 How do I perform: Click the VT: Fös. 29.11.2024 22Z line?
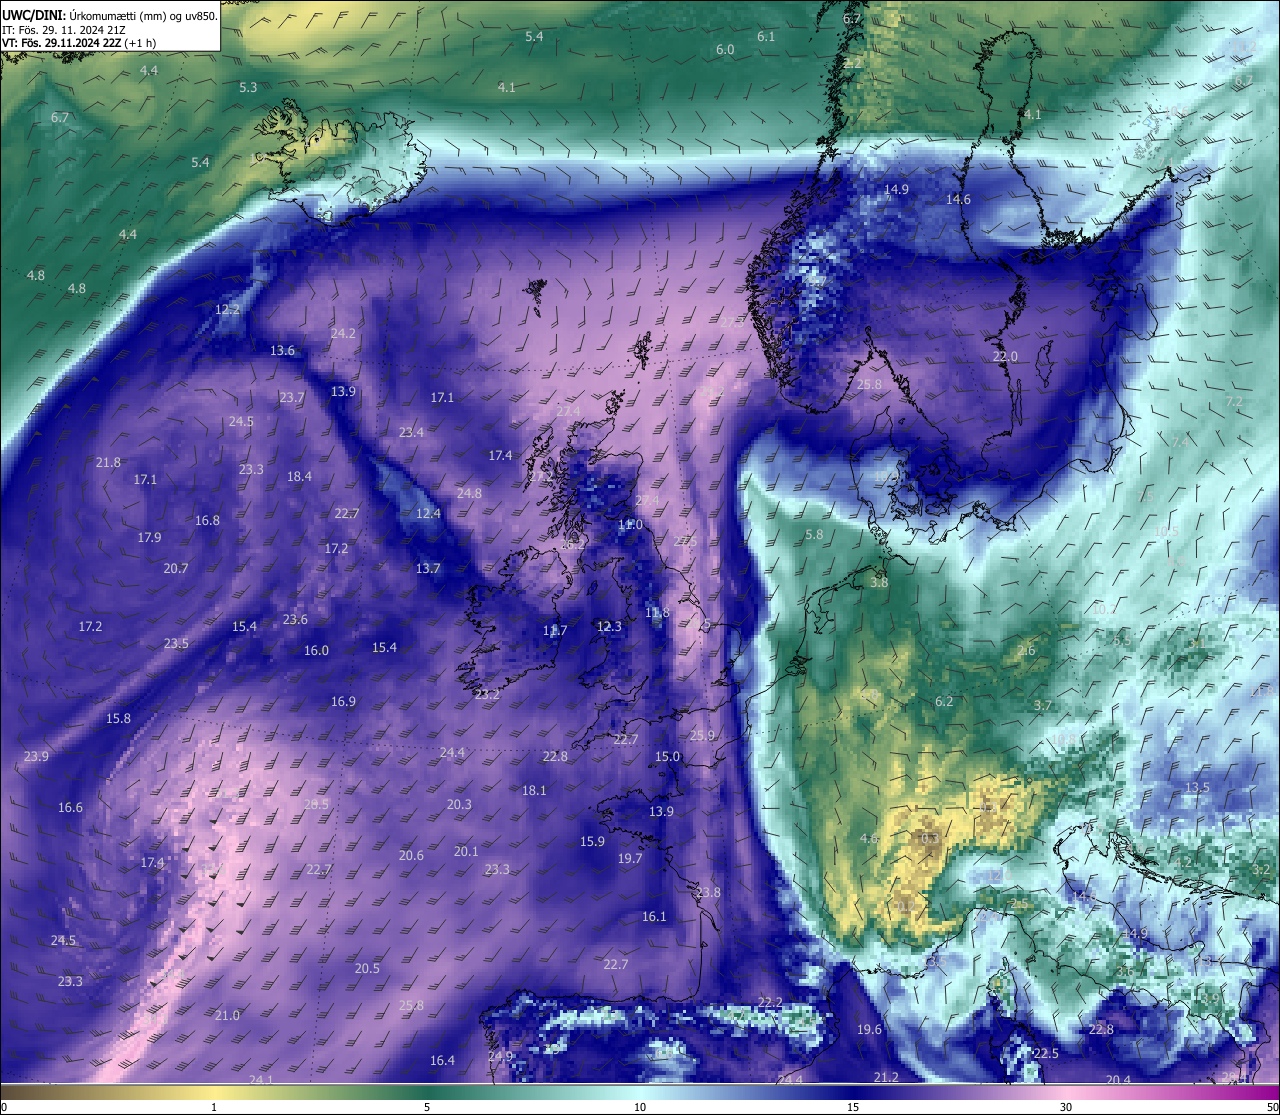point(79,43)
